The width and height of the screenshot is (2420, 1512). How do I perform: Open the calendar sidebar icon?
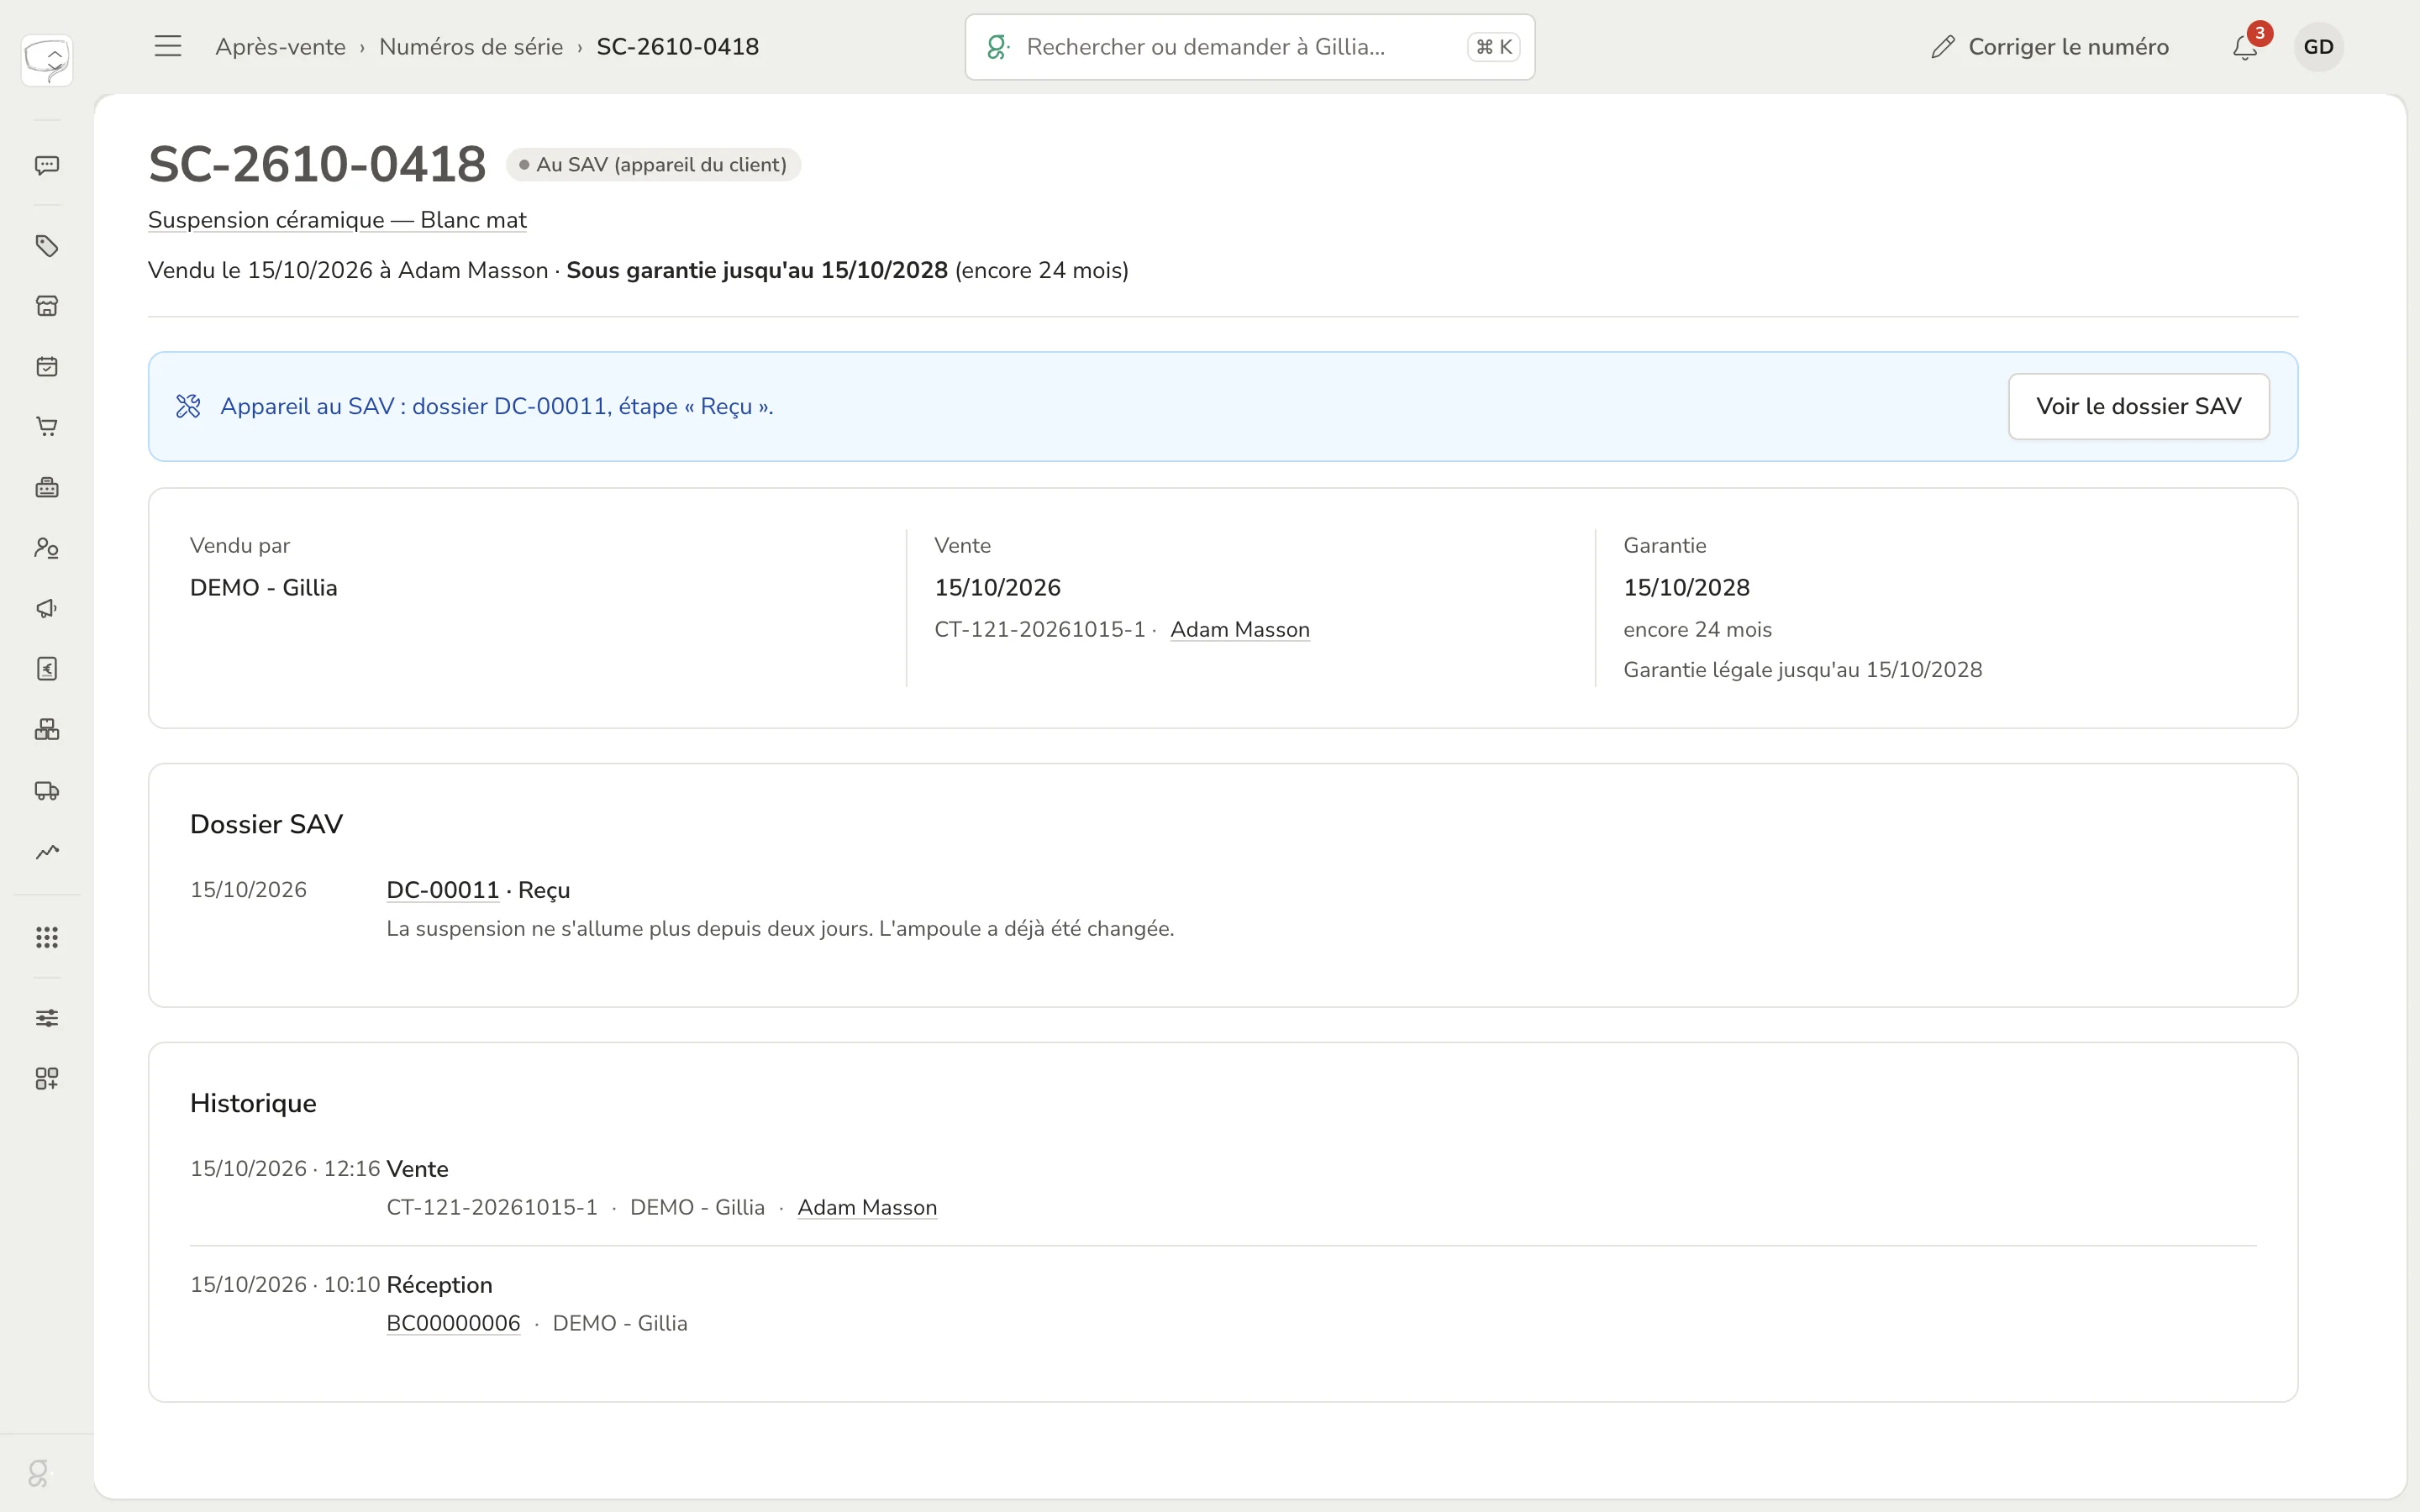47,367
